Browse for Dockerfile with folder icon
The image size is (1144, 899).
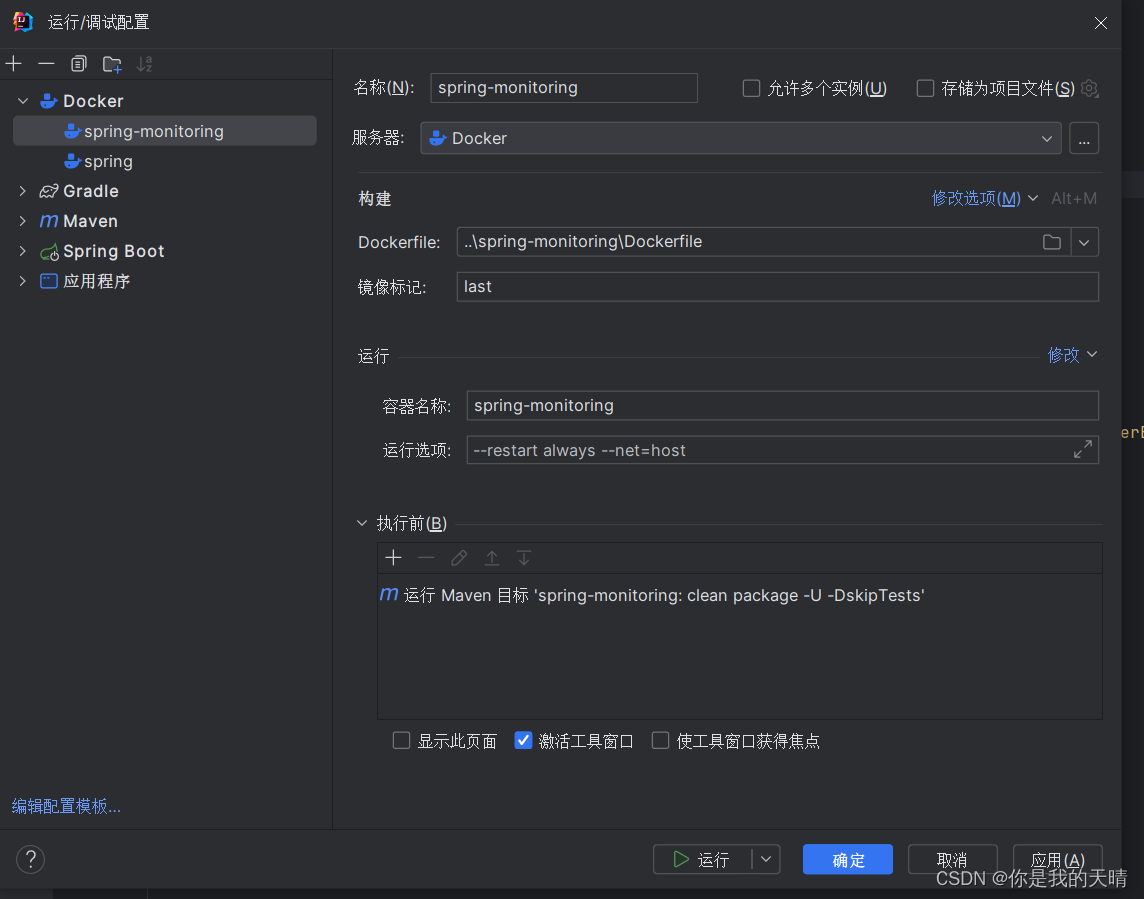(x=1051, y=242)
